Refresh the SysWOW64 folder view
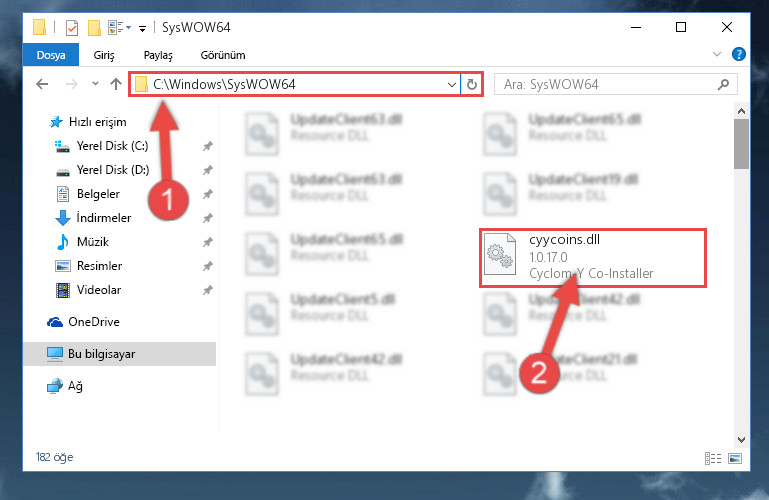The width and height of the screenshot is (769, 500). [472, 84]
